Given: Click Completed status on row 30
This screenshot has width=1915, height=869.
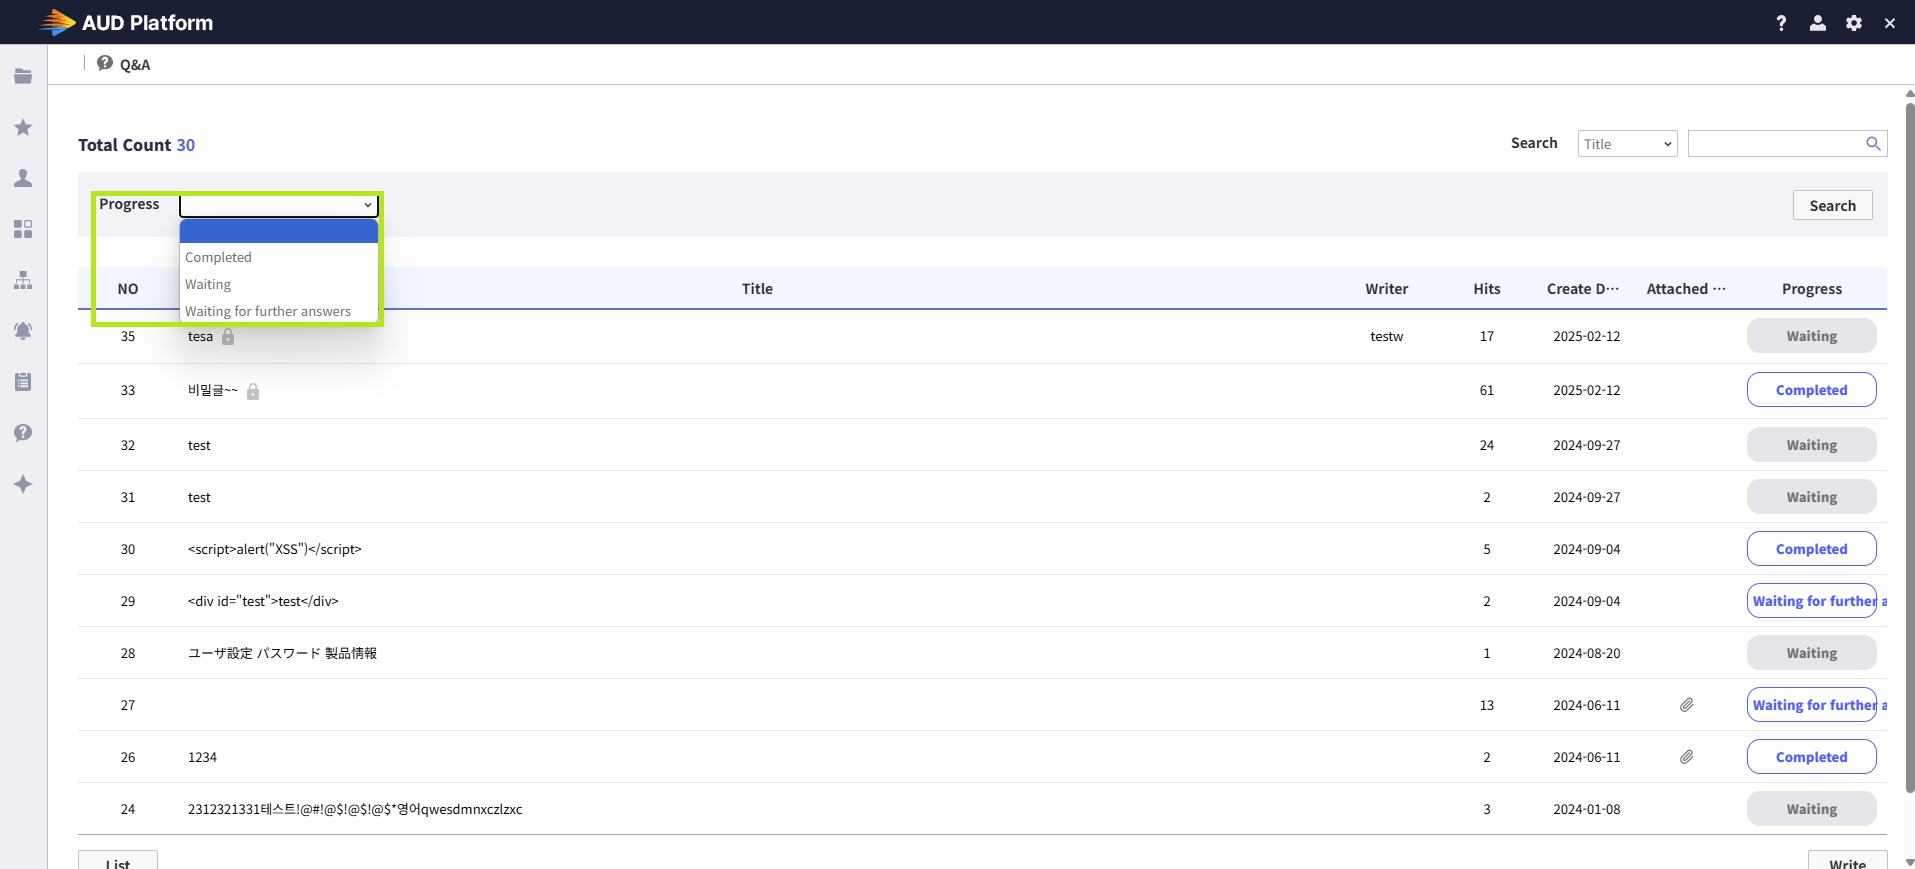Looking at the screenshot, I should point(1811,549).
